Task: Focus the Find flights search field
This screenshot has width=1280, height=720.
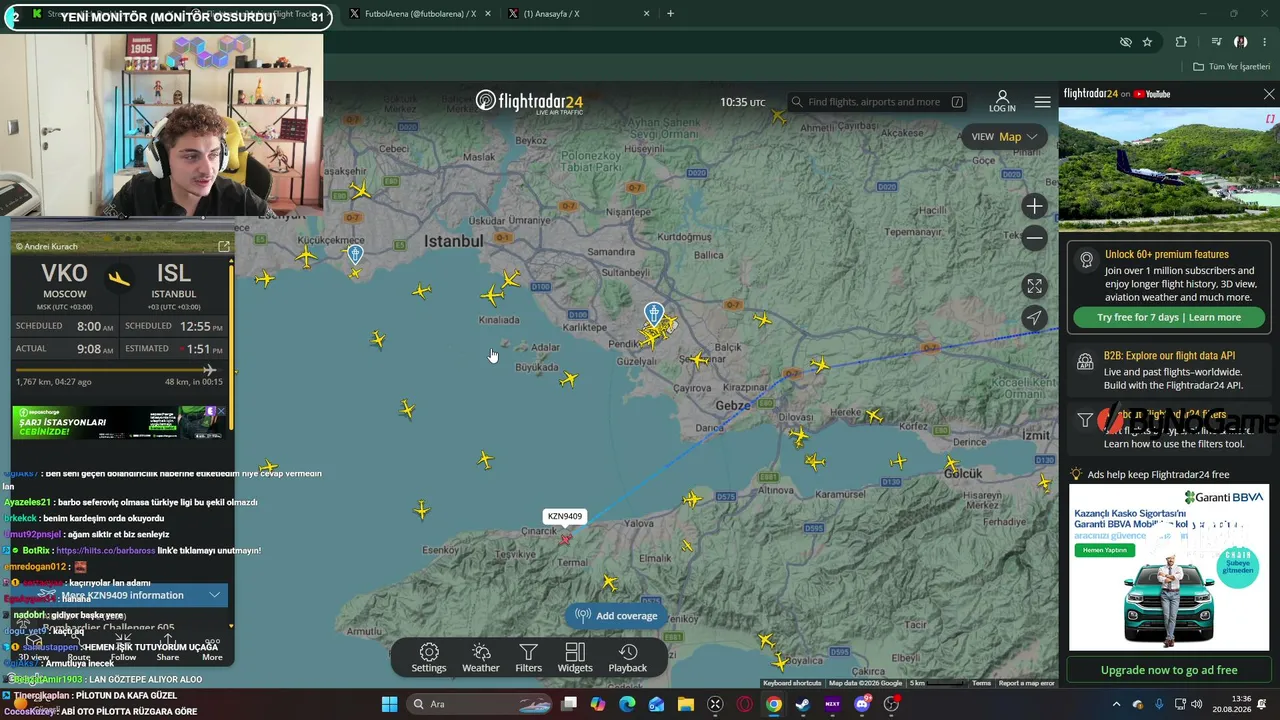Action: (x=878, y=102)
